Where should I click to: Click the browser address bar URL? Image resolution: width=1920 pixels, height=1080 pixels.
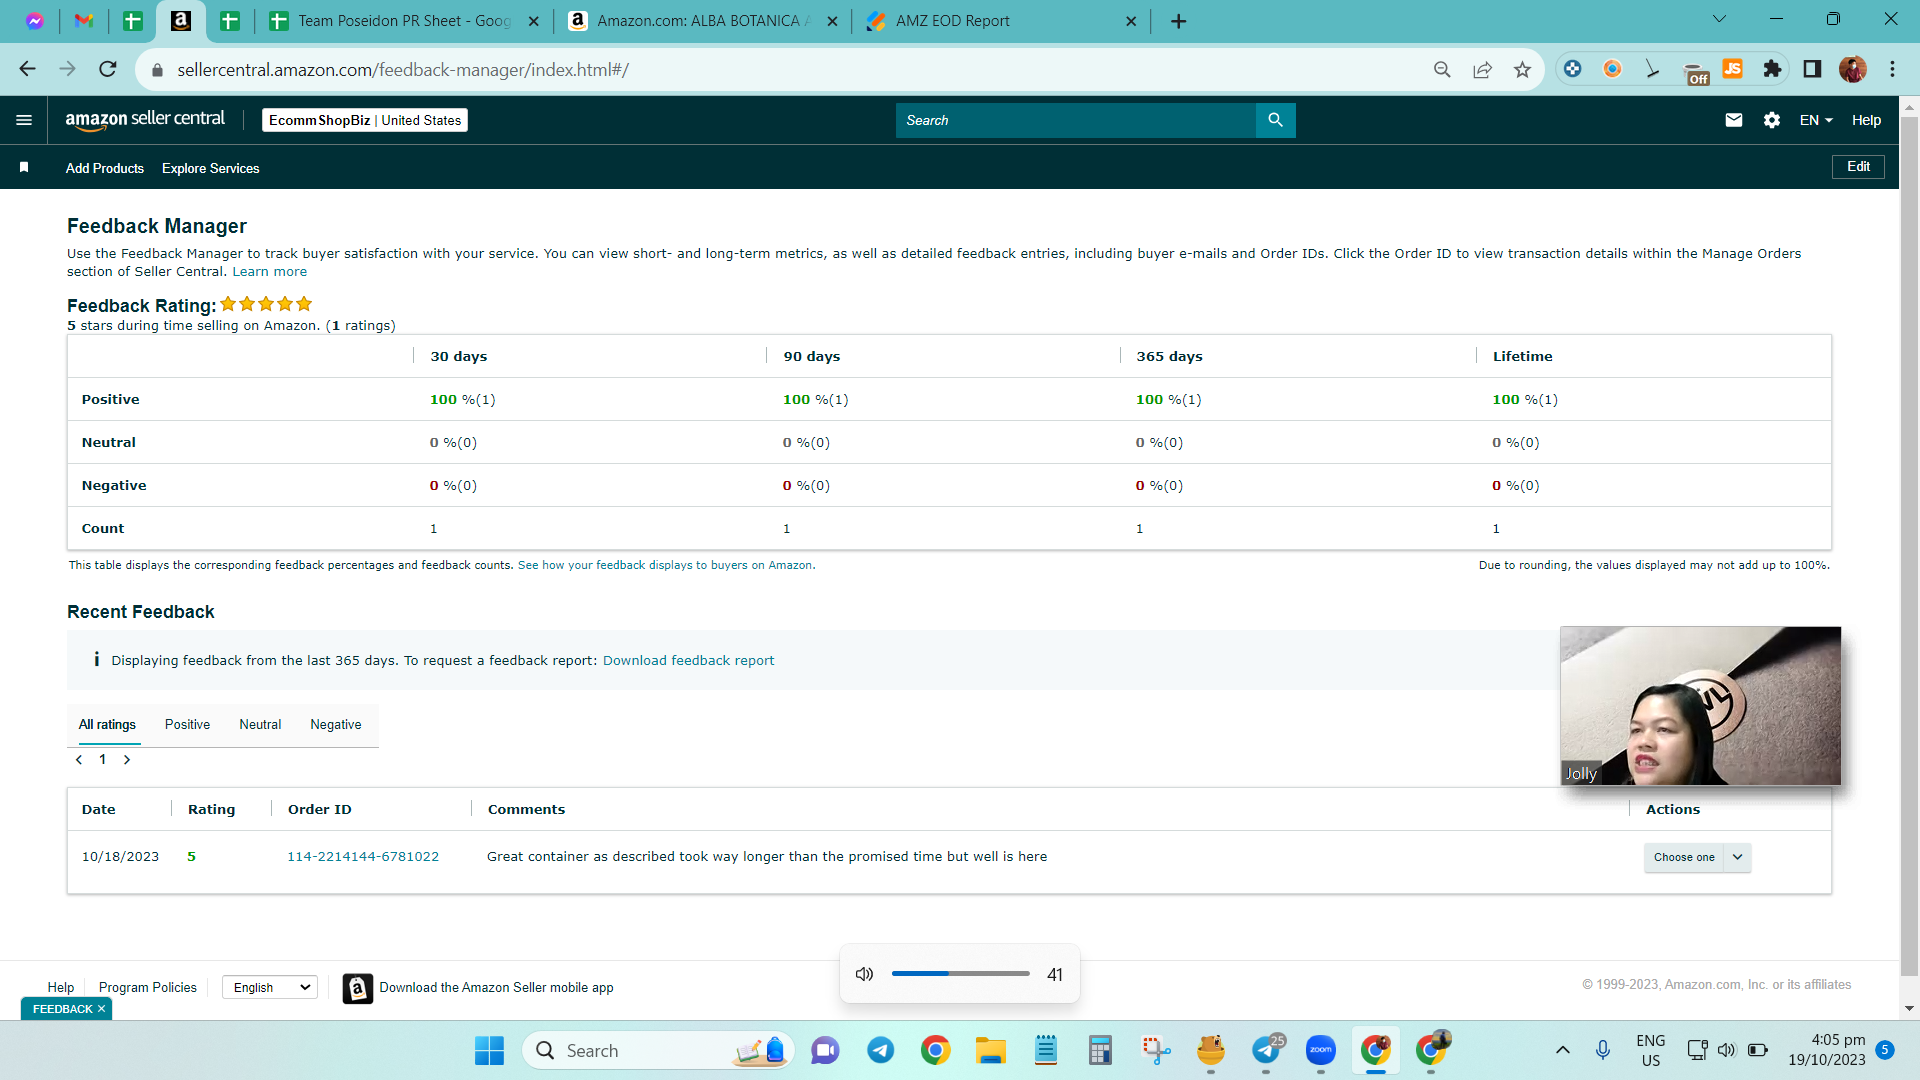click(x=403, y=70)
